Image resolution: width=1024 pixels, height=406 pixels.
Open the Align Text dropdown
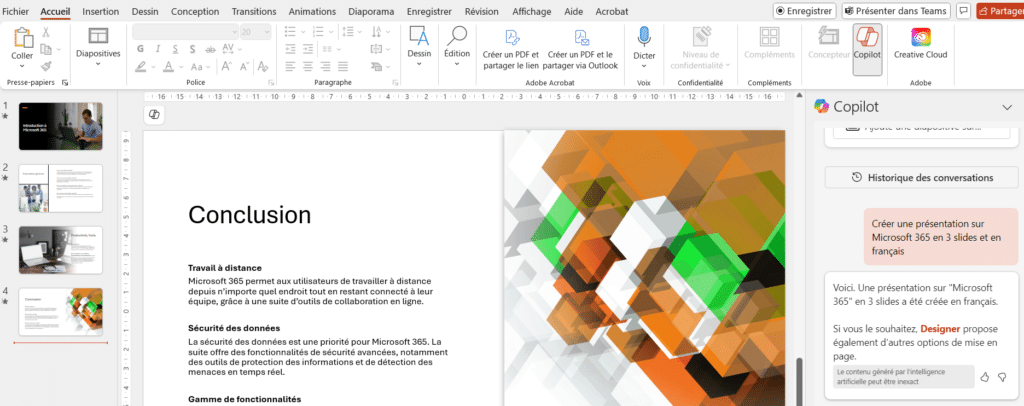click(379, 49)
